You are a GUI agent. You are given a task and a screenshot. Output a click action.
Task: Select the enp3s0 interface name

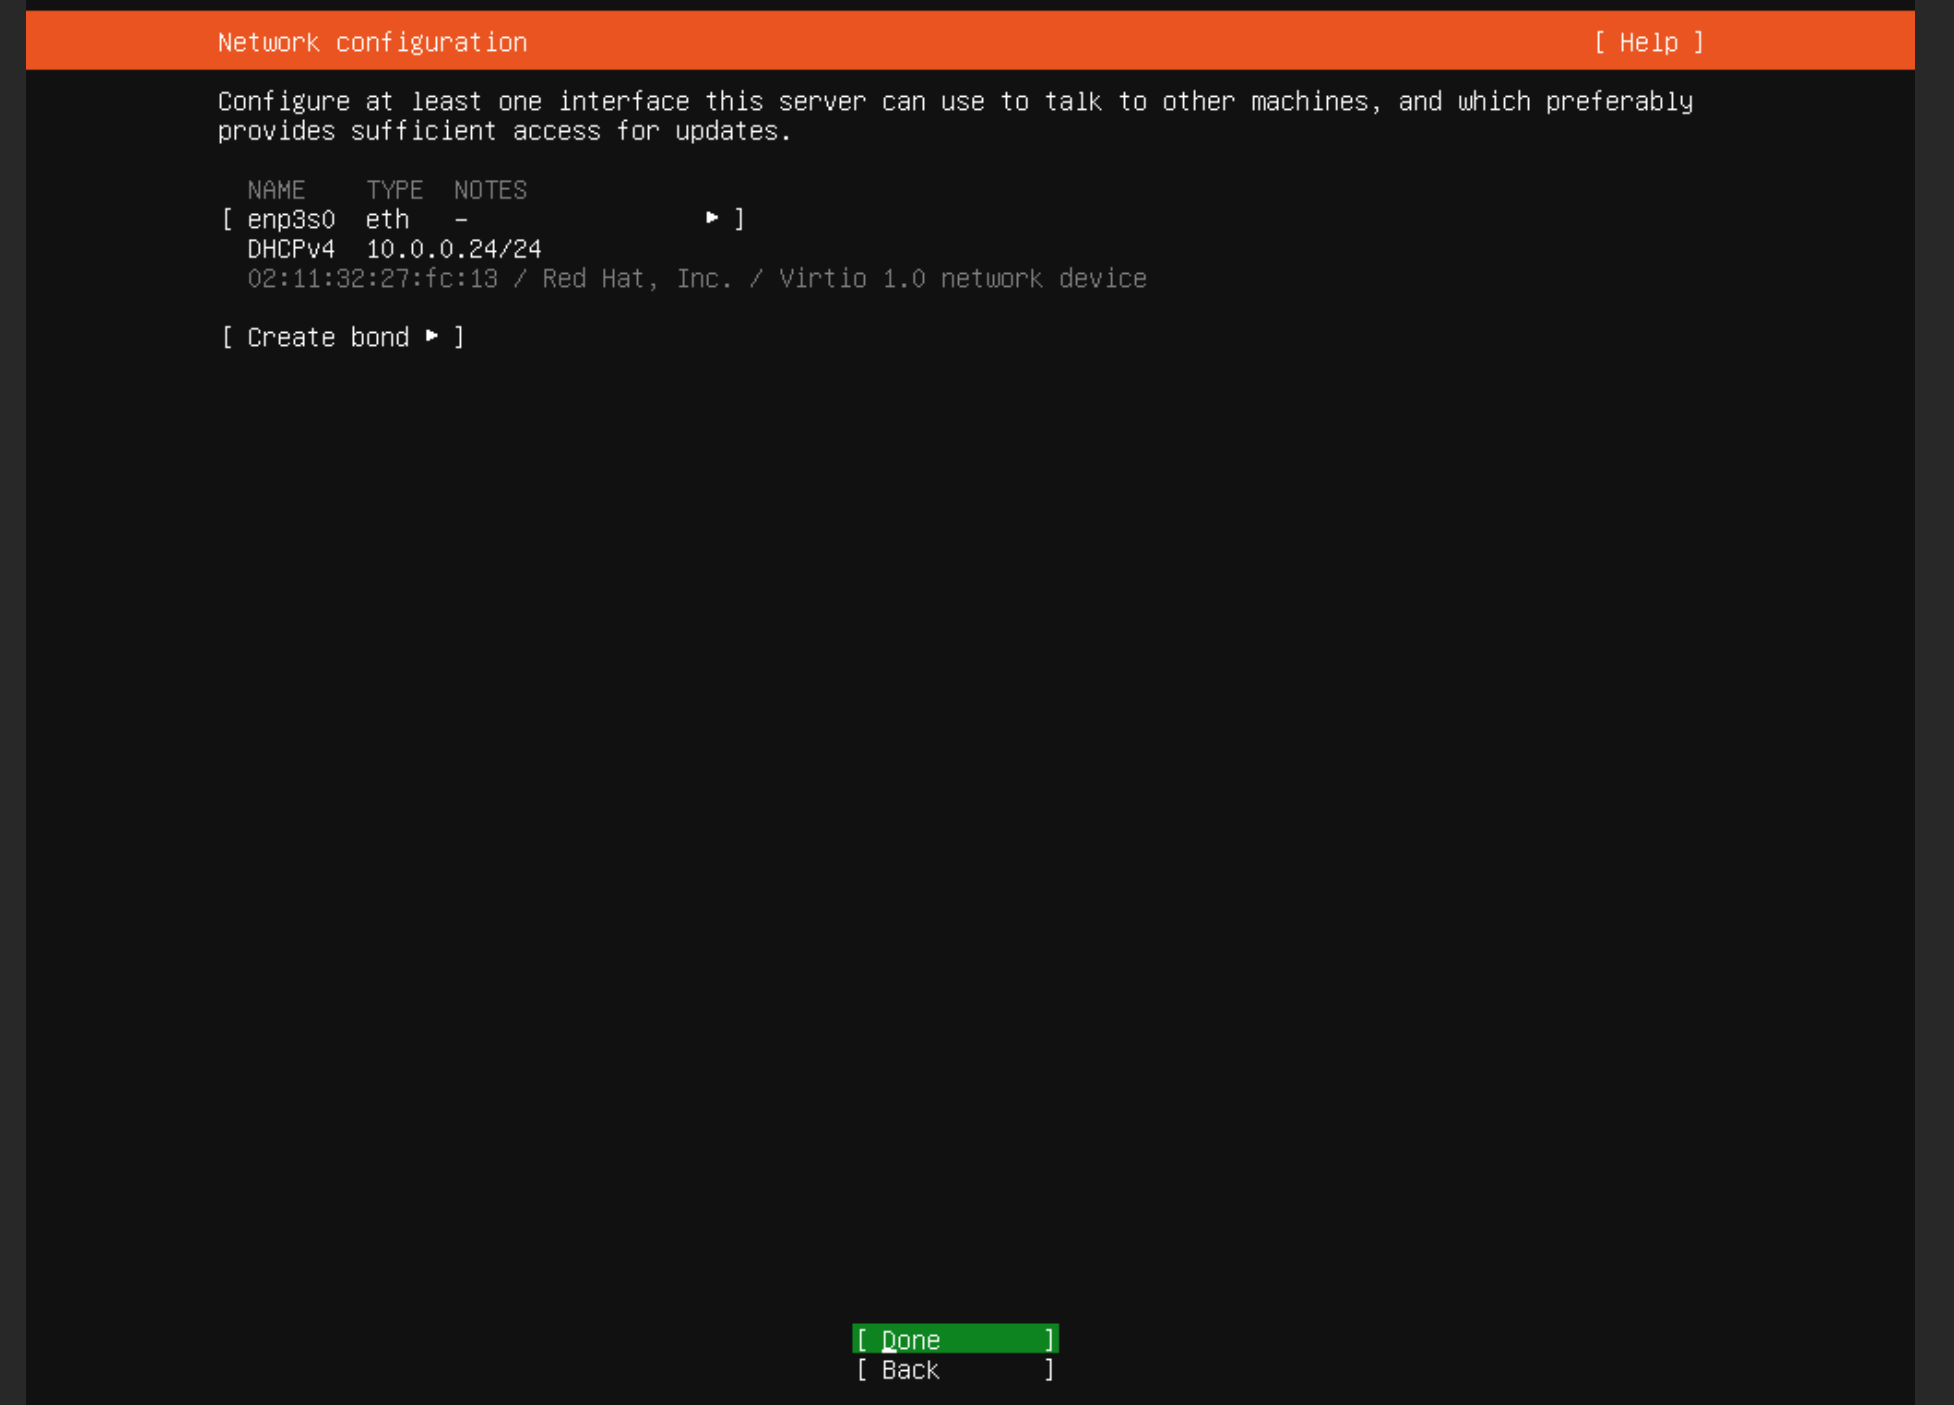(x=291, y=219)
